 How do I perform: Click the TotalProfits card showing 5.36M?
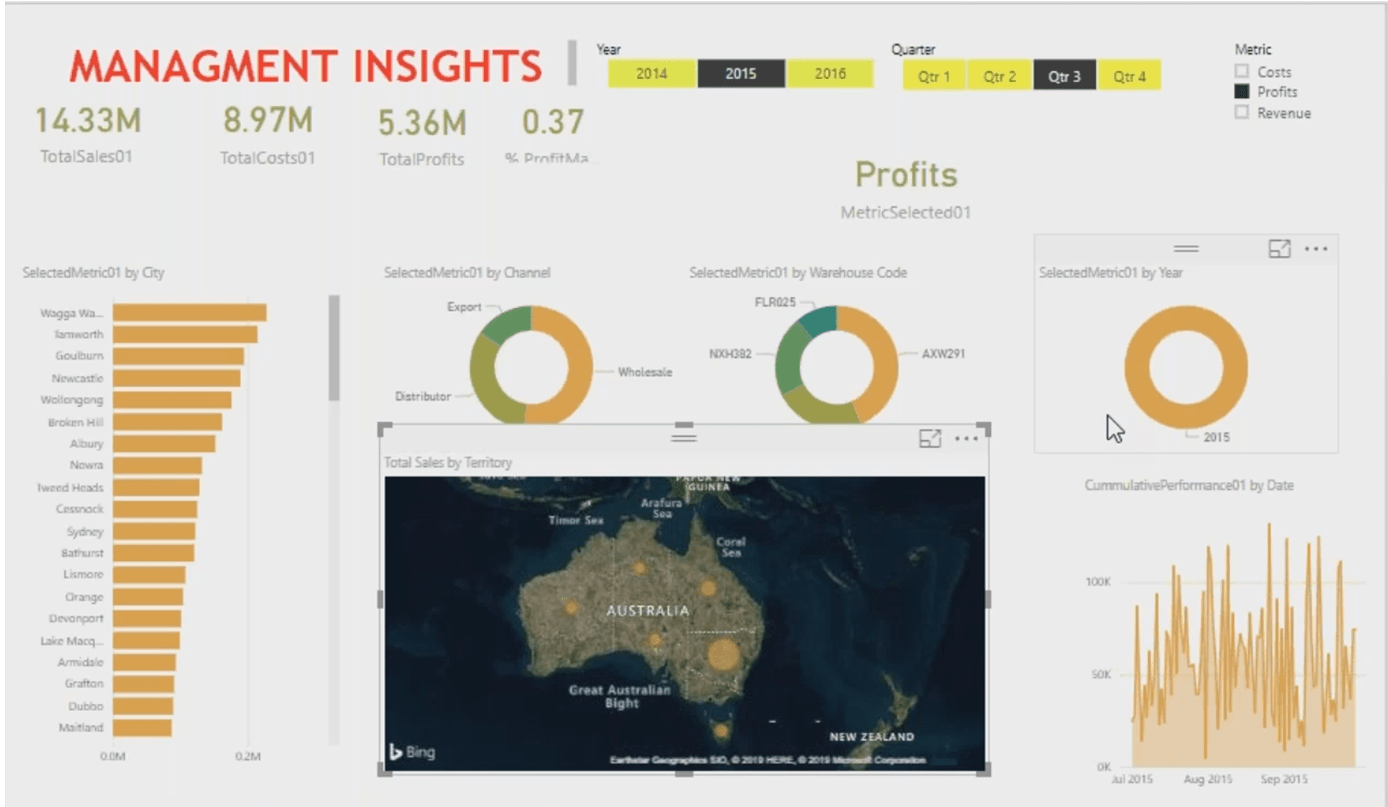coord(422,137)
